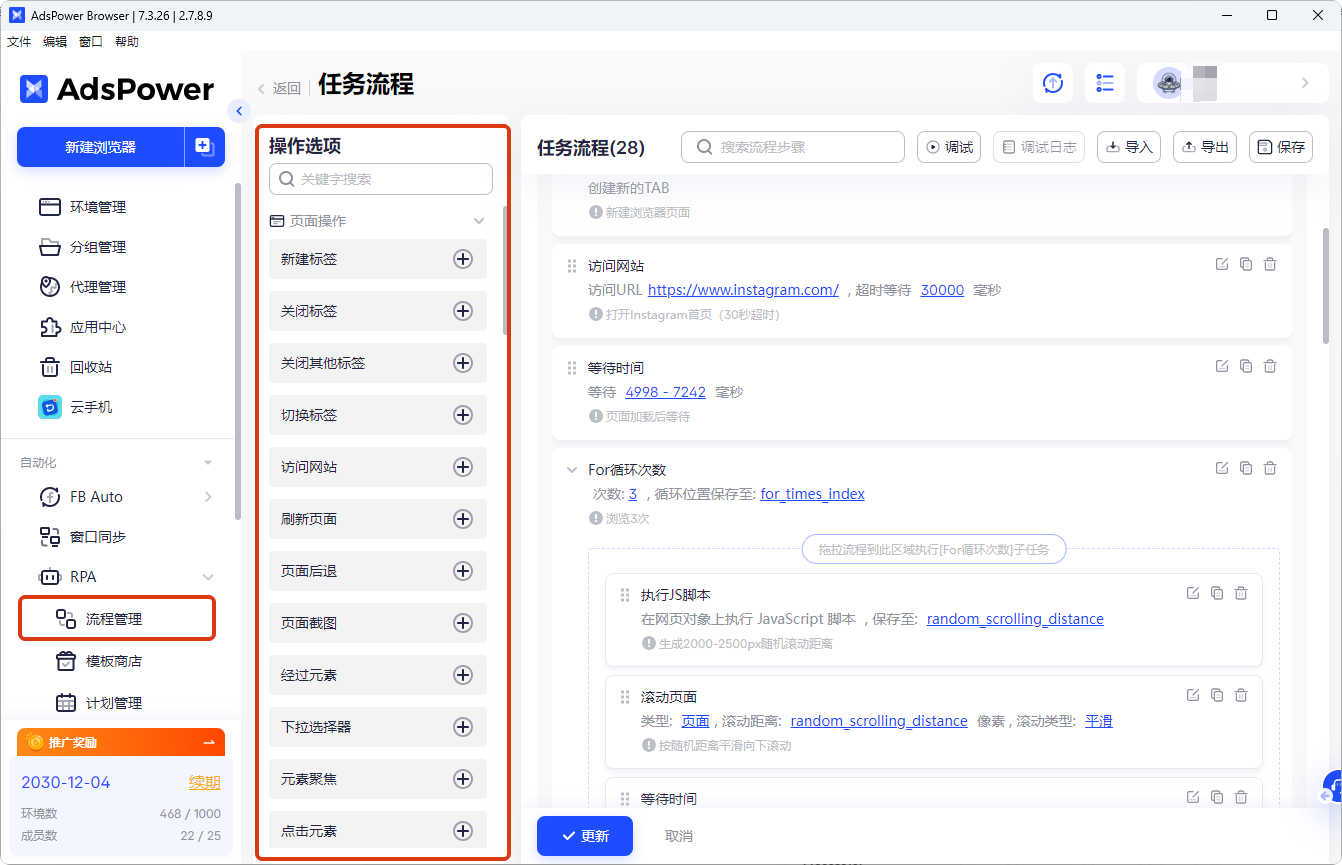This screenshot has height=865, width=1342.
Task: Edit the 访问网站 step using its pencil icon
Action: tap(1221, 264)
